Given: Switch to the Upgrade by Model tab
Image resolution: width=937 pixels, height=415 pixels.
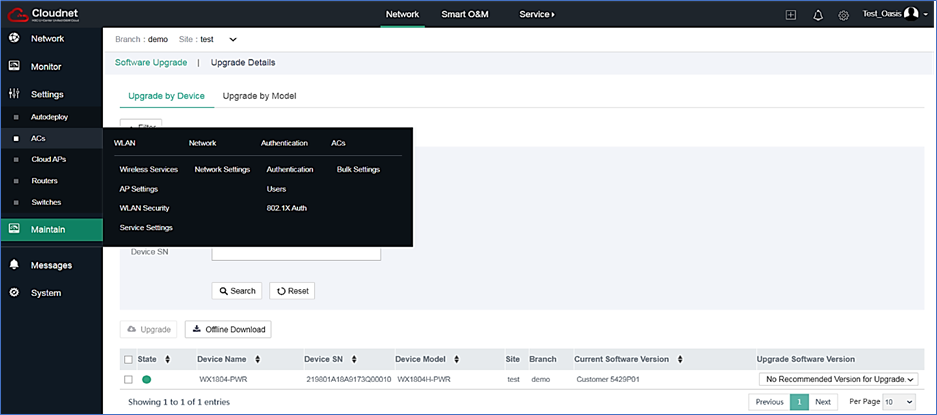Looking at the screenshot, I should point(259,96).
